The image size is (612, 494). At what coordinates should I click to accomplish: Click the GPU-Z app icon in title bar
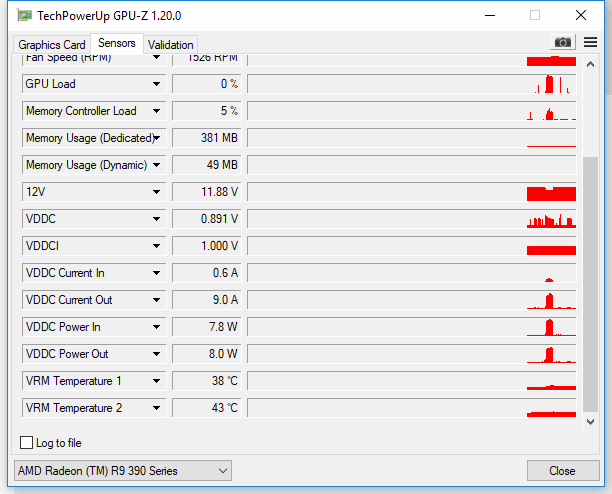pyautogui.click(x=24, y=16)
